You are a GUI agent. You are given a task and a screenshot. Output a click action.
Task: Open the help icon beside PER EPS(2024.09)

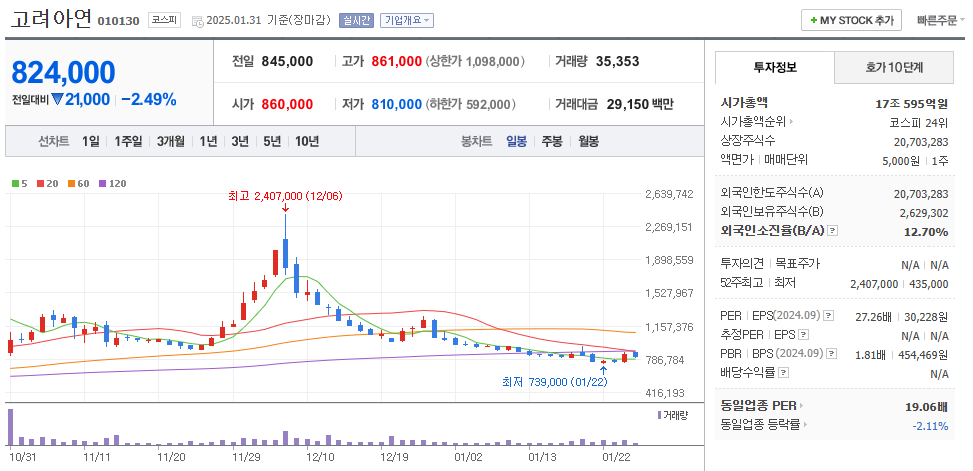829,316
